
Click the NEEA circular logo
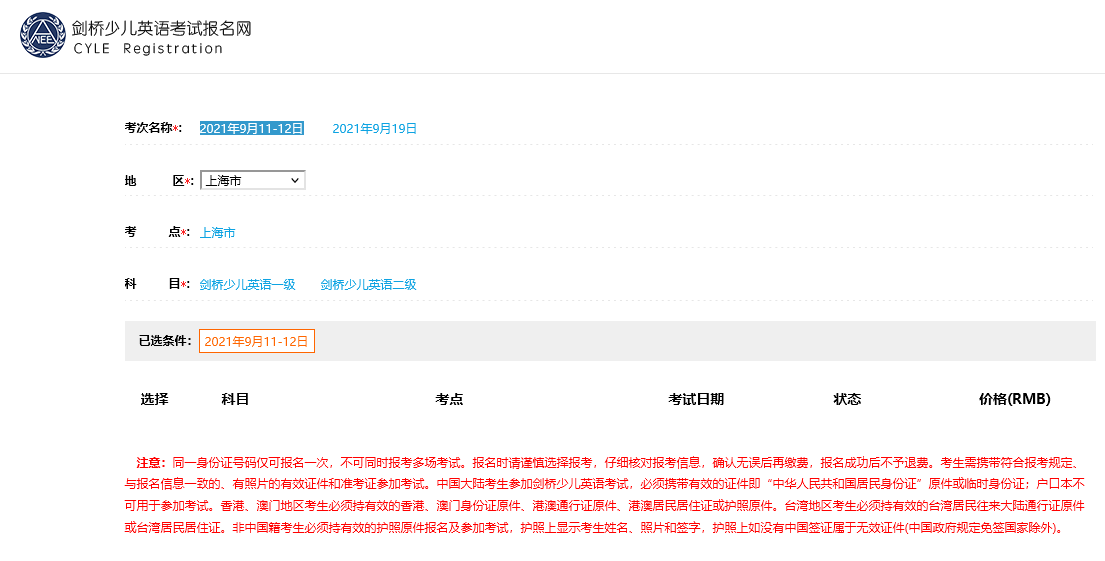43,36
